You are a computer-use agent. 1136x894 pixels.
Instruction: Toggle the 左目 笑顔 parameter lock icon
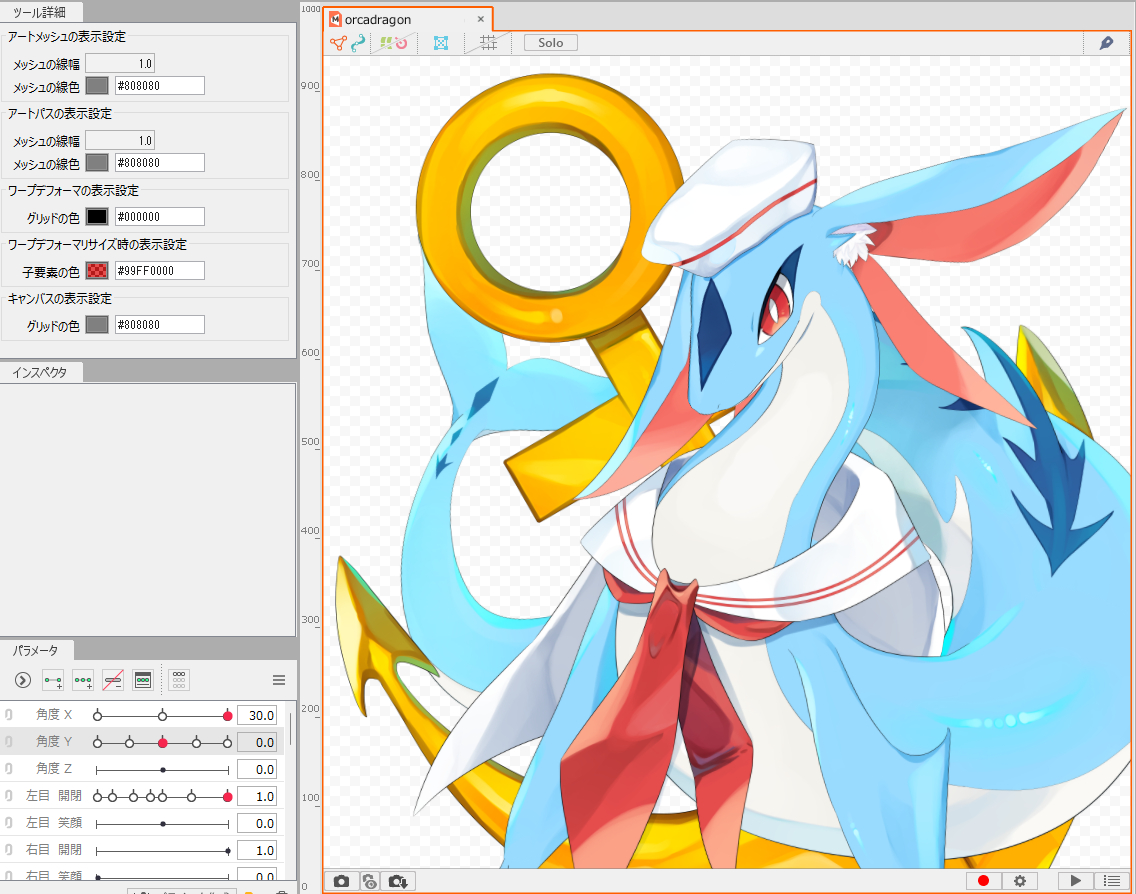coord(9,822)
